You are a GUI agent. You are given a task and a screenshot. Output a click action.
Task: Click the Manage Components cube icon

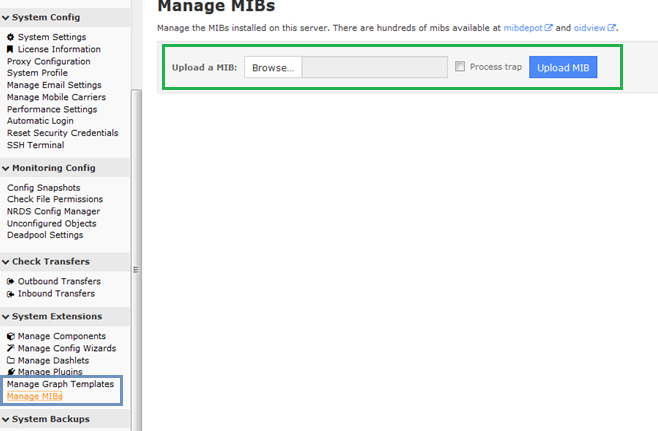[x=11, y=336]
